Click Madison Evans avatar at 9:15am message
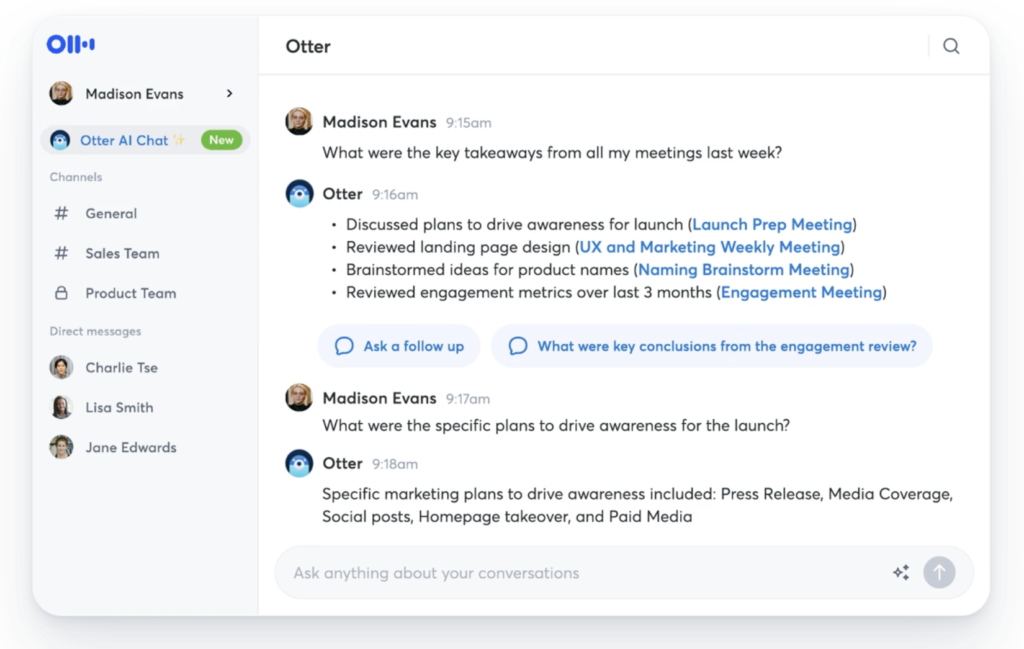This screenshot has width=1024, height=649. tap(299, 121)
